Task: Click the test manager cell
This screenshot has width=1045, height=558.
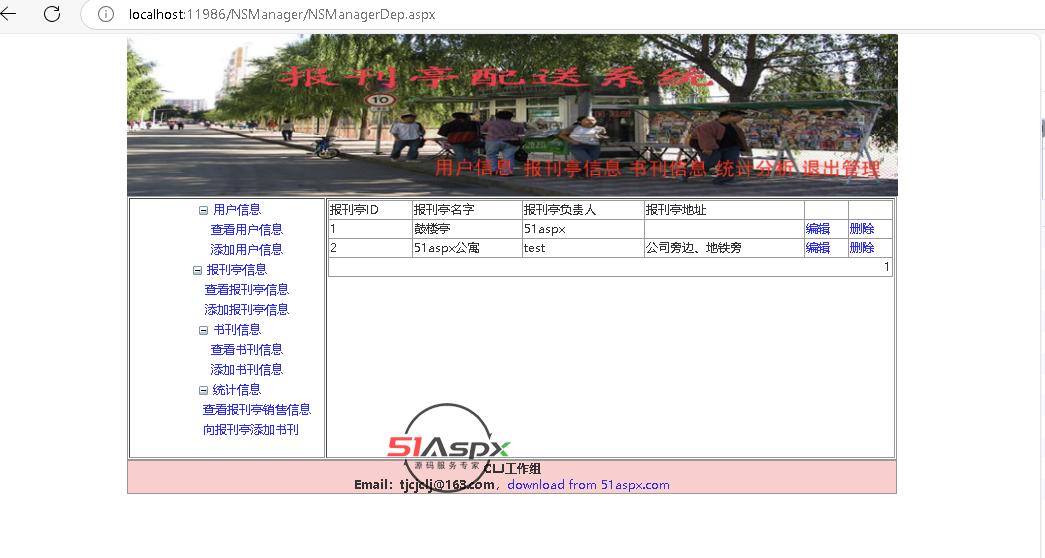Action: [583, 248]
